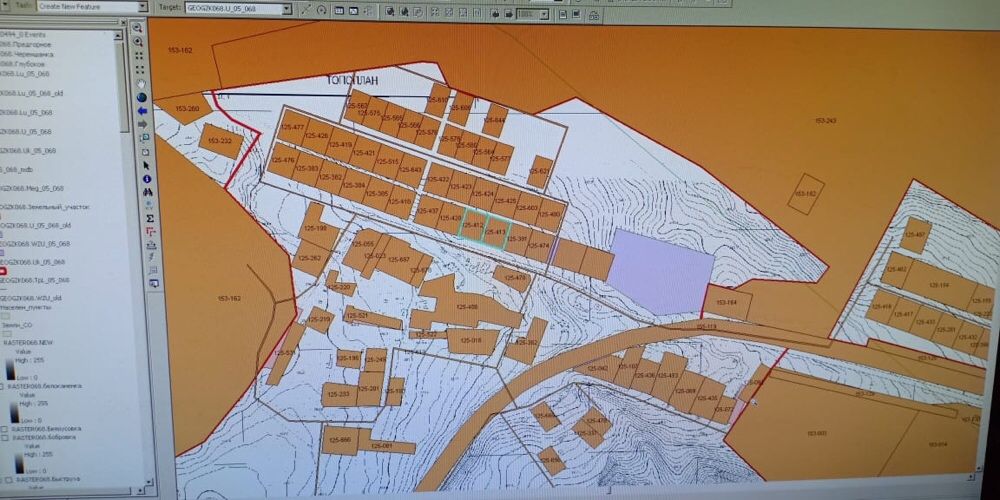Choose the Sketch pencil tool
This screenshot has width=1000, height=500.
pyautogui.click(x=306, y=10)
